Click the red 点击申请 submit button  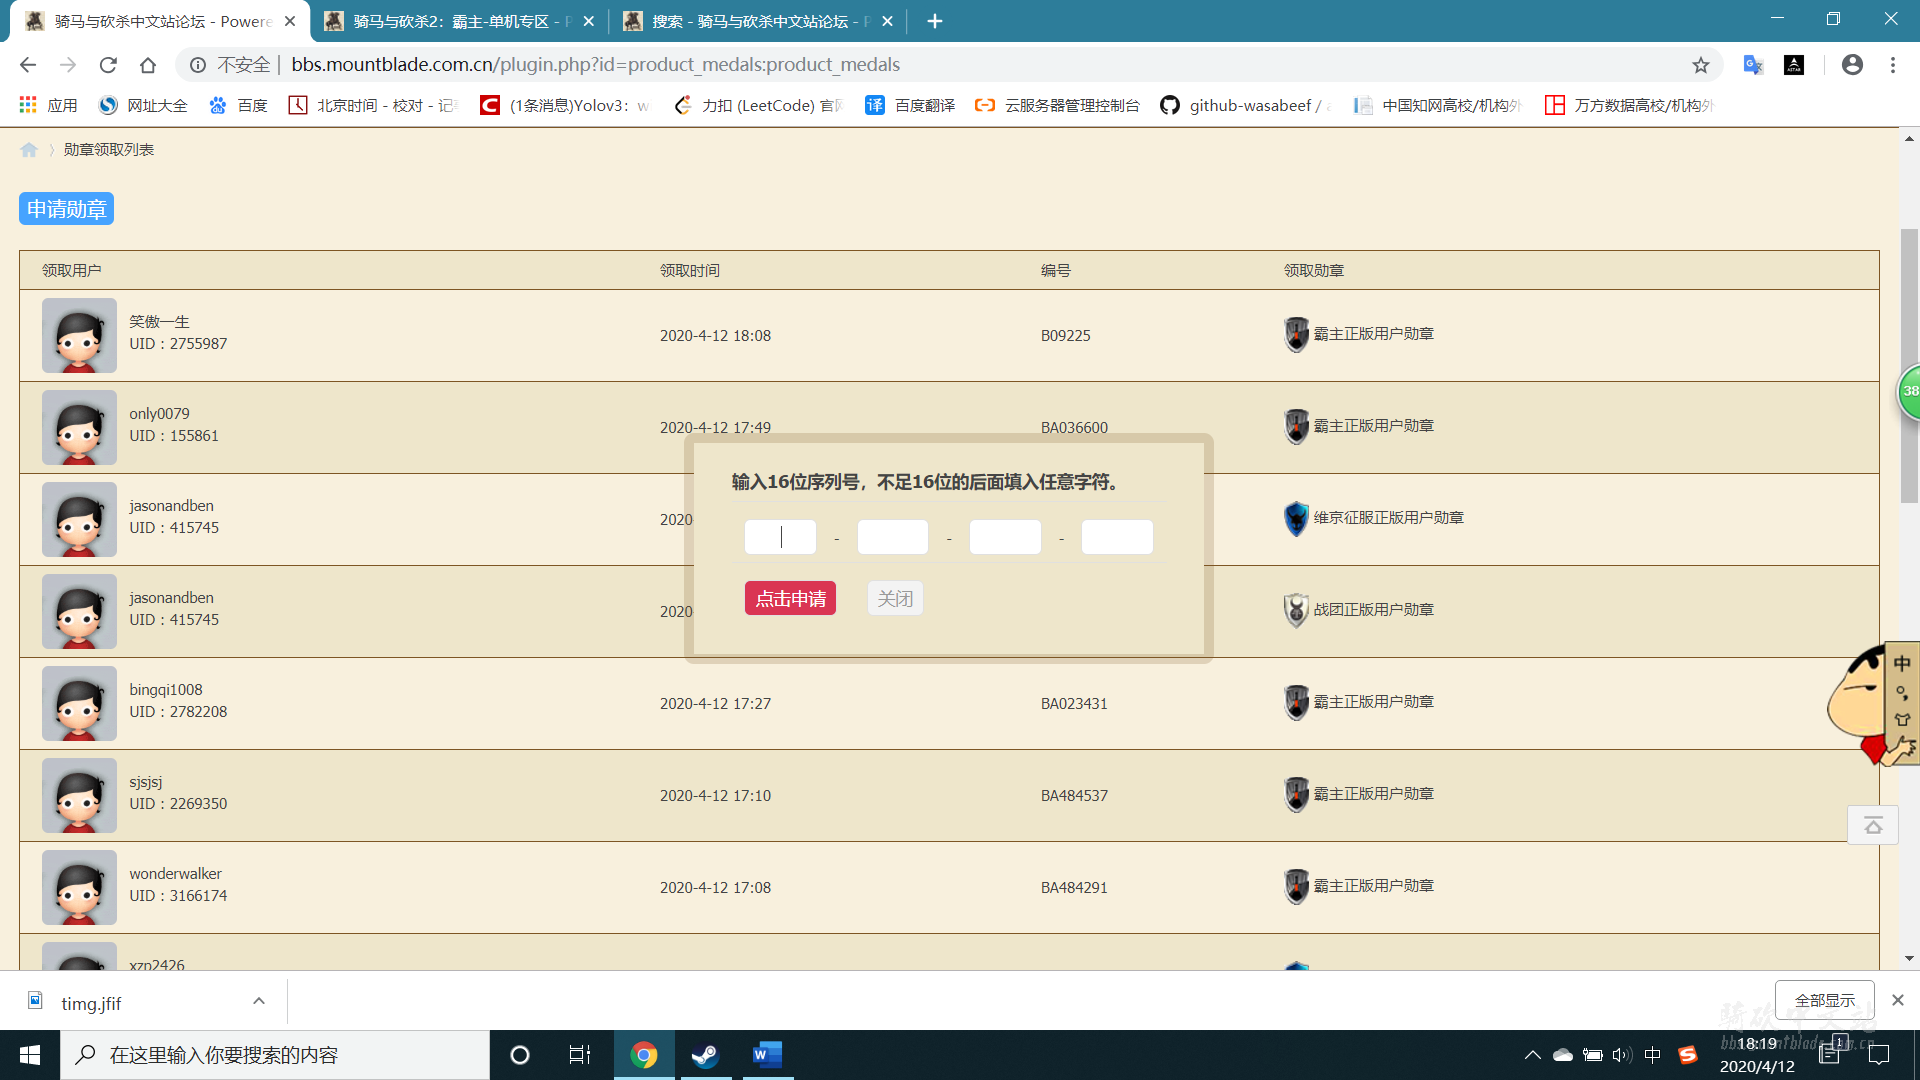790,598
